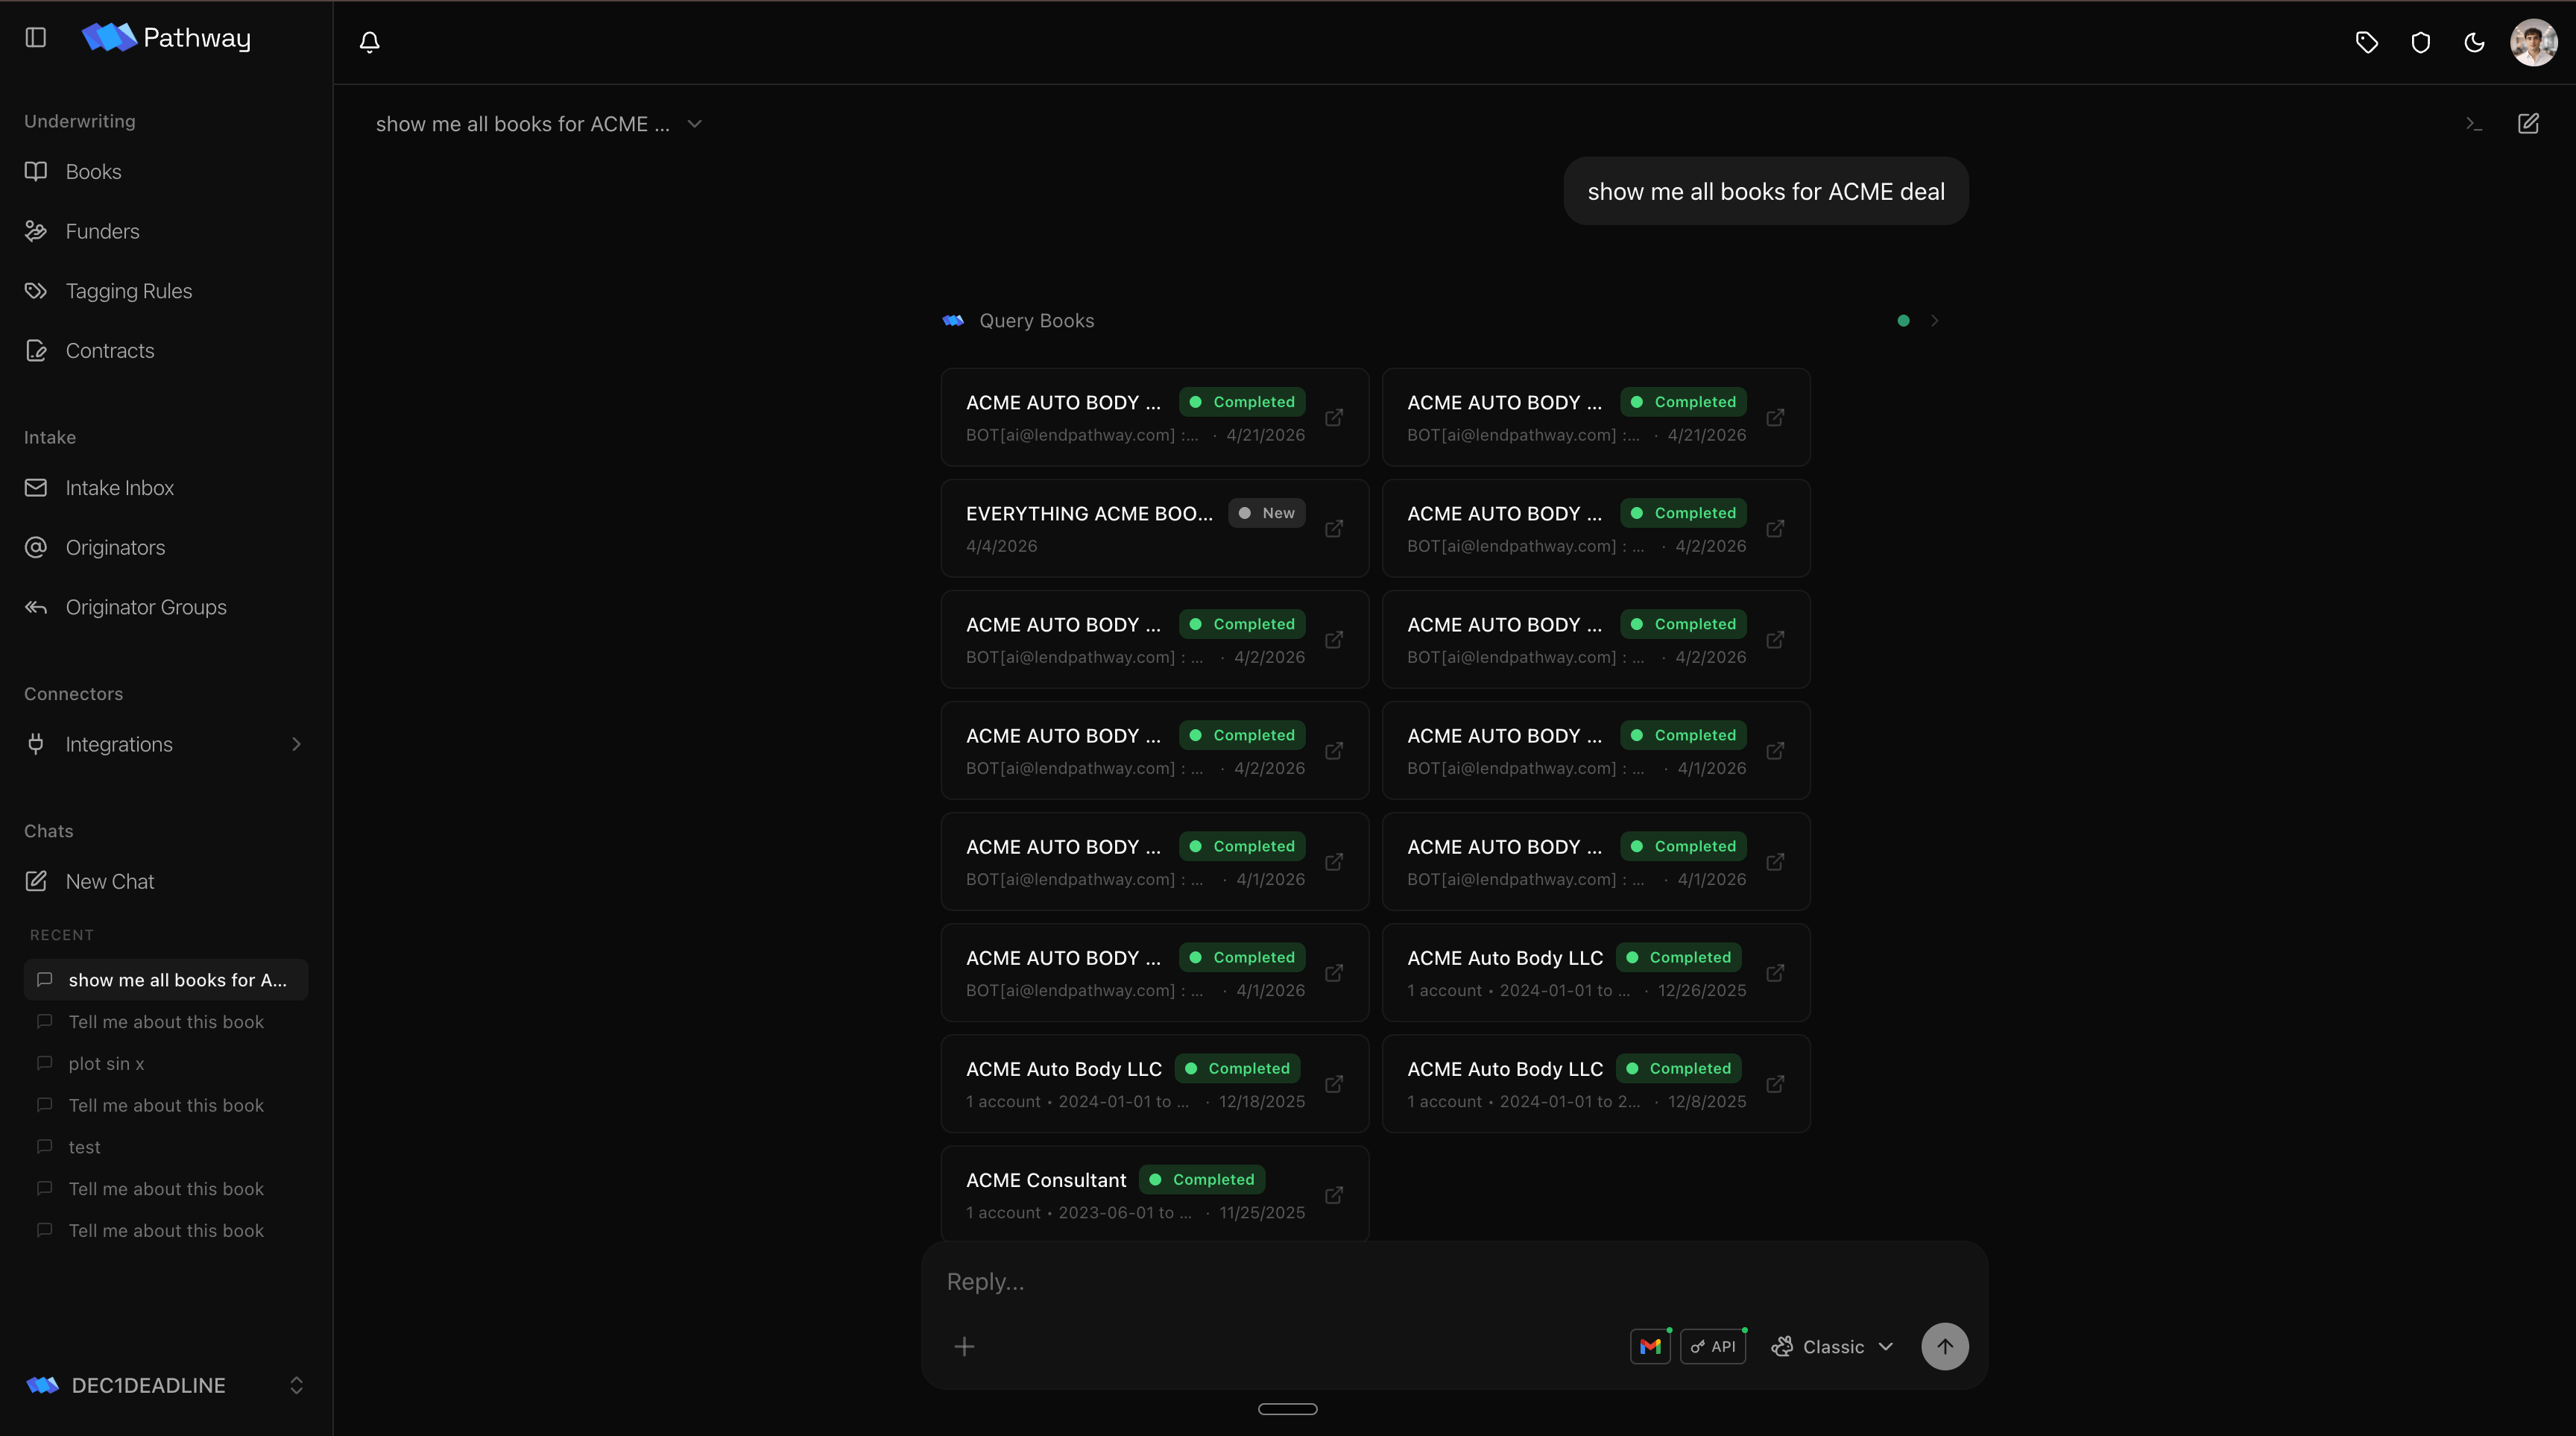Image resolution: width=2576 pixels, height=1436 pixels.
Task: Open the user avatar menu
Action: tap(2533, 42)
